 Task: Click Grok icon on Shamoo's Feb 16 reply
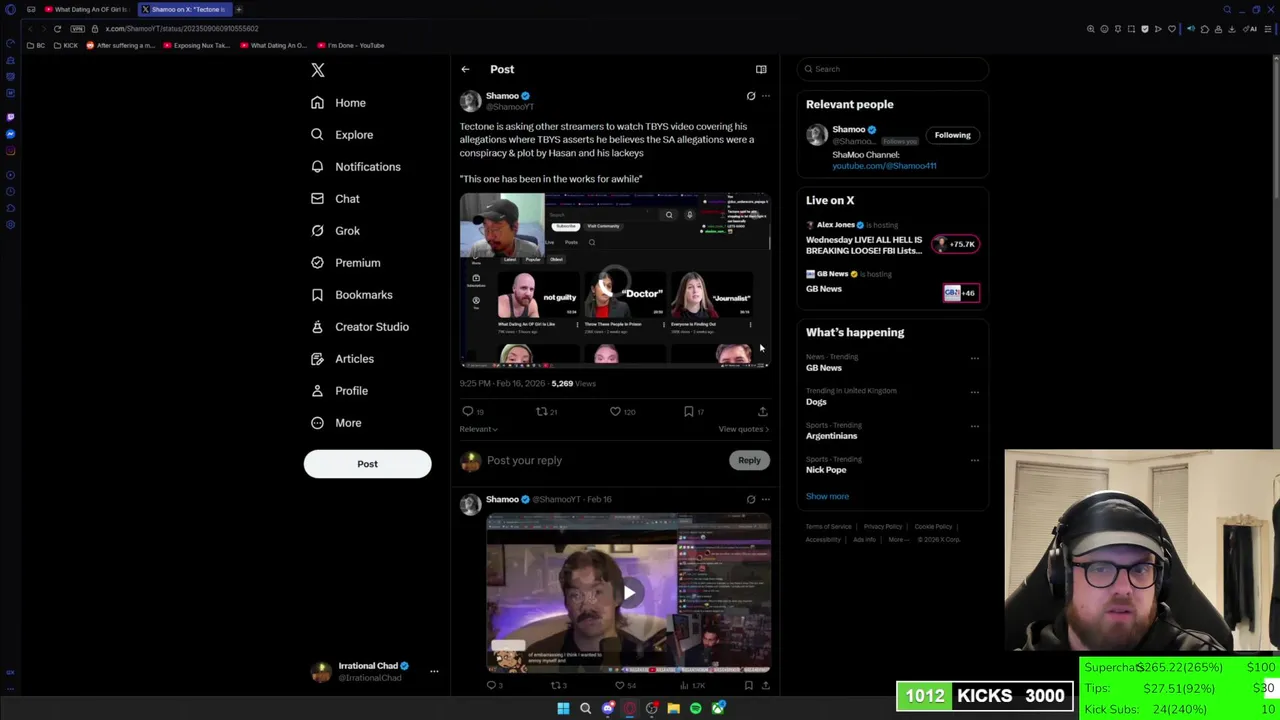click(751, 499)
